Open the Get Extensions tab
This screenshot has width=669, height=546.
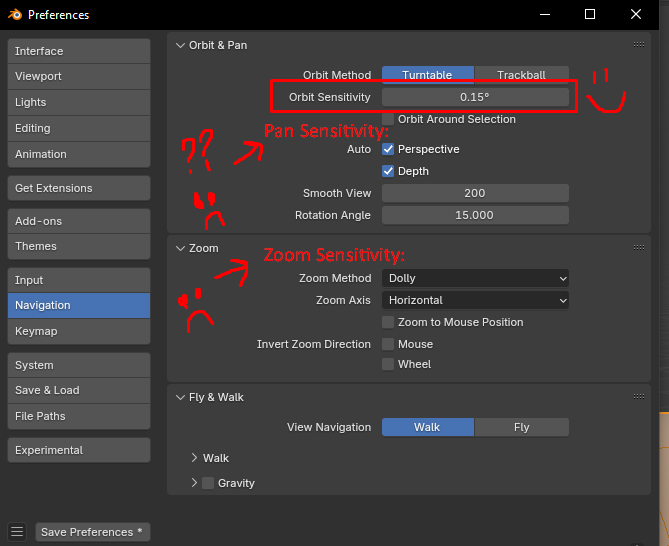pyautogui.click(x=79, y=188)
